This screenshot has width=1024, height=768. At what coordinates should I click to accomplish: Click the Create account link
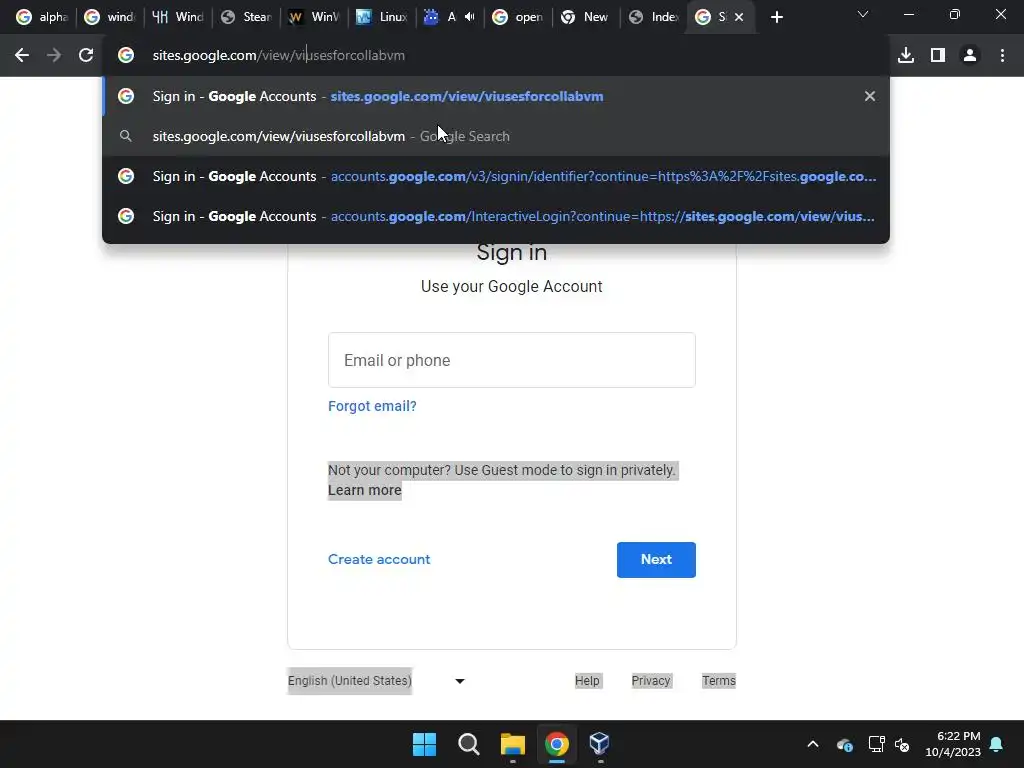coord(379,559)
